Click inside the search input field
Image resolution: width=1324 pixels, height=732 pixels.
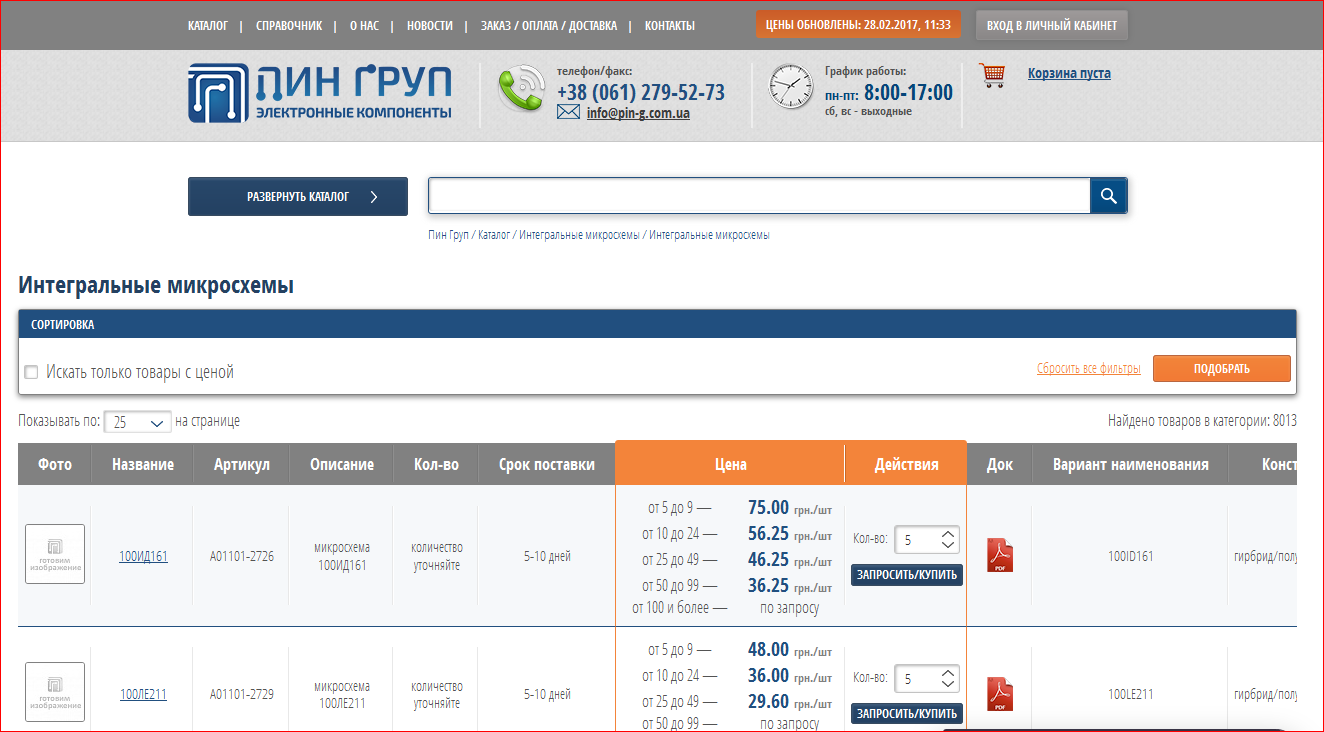pos(758,195)
